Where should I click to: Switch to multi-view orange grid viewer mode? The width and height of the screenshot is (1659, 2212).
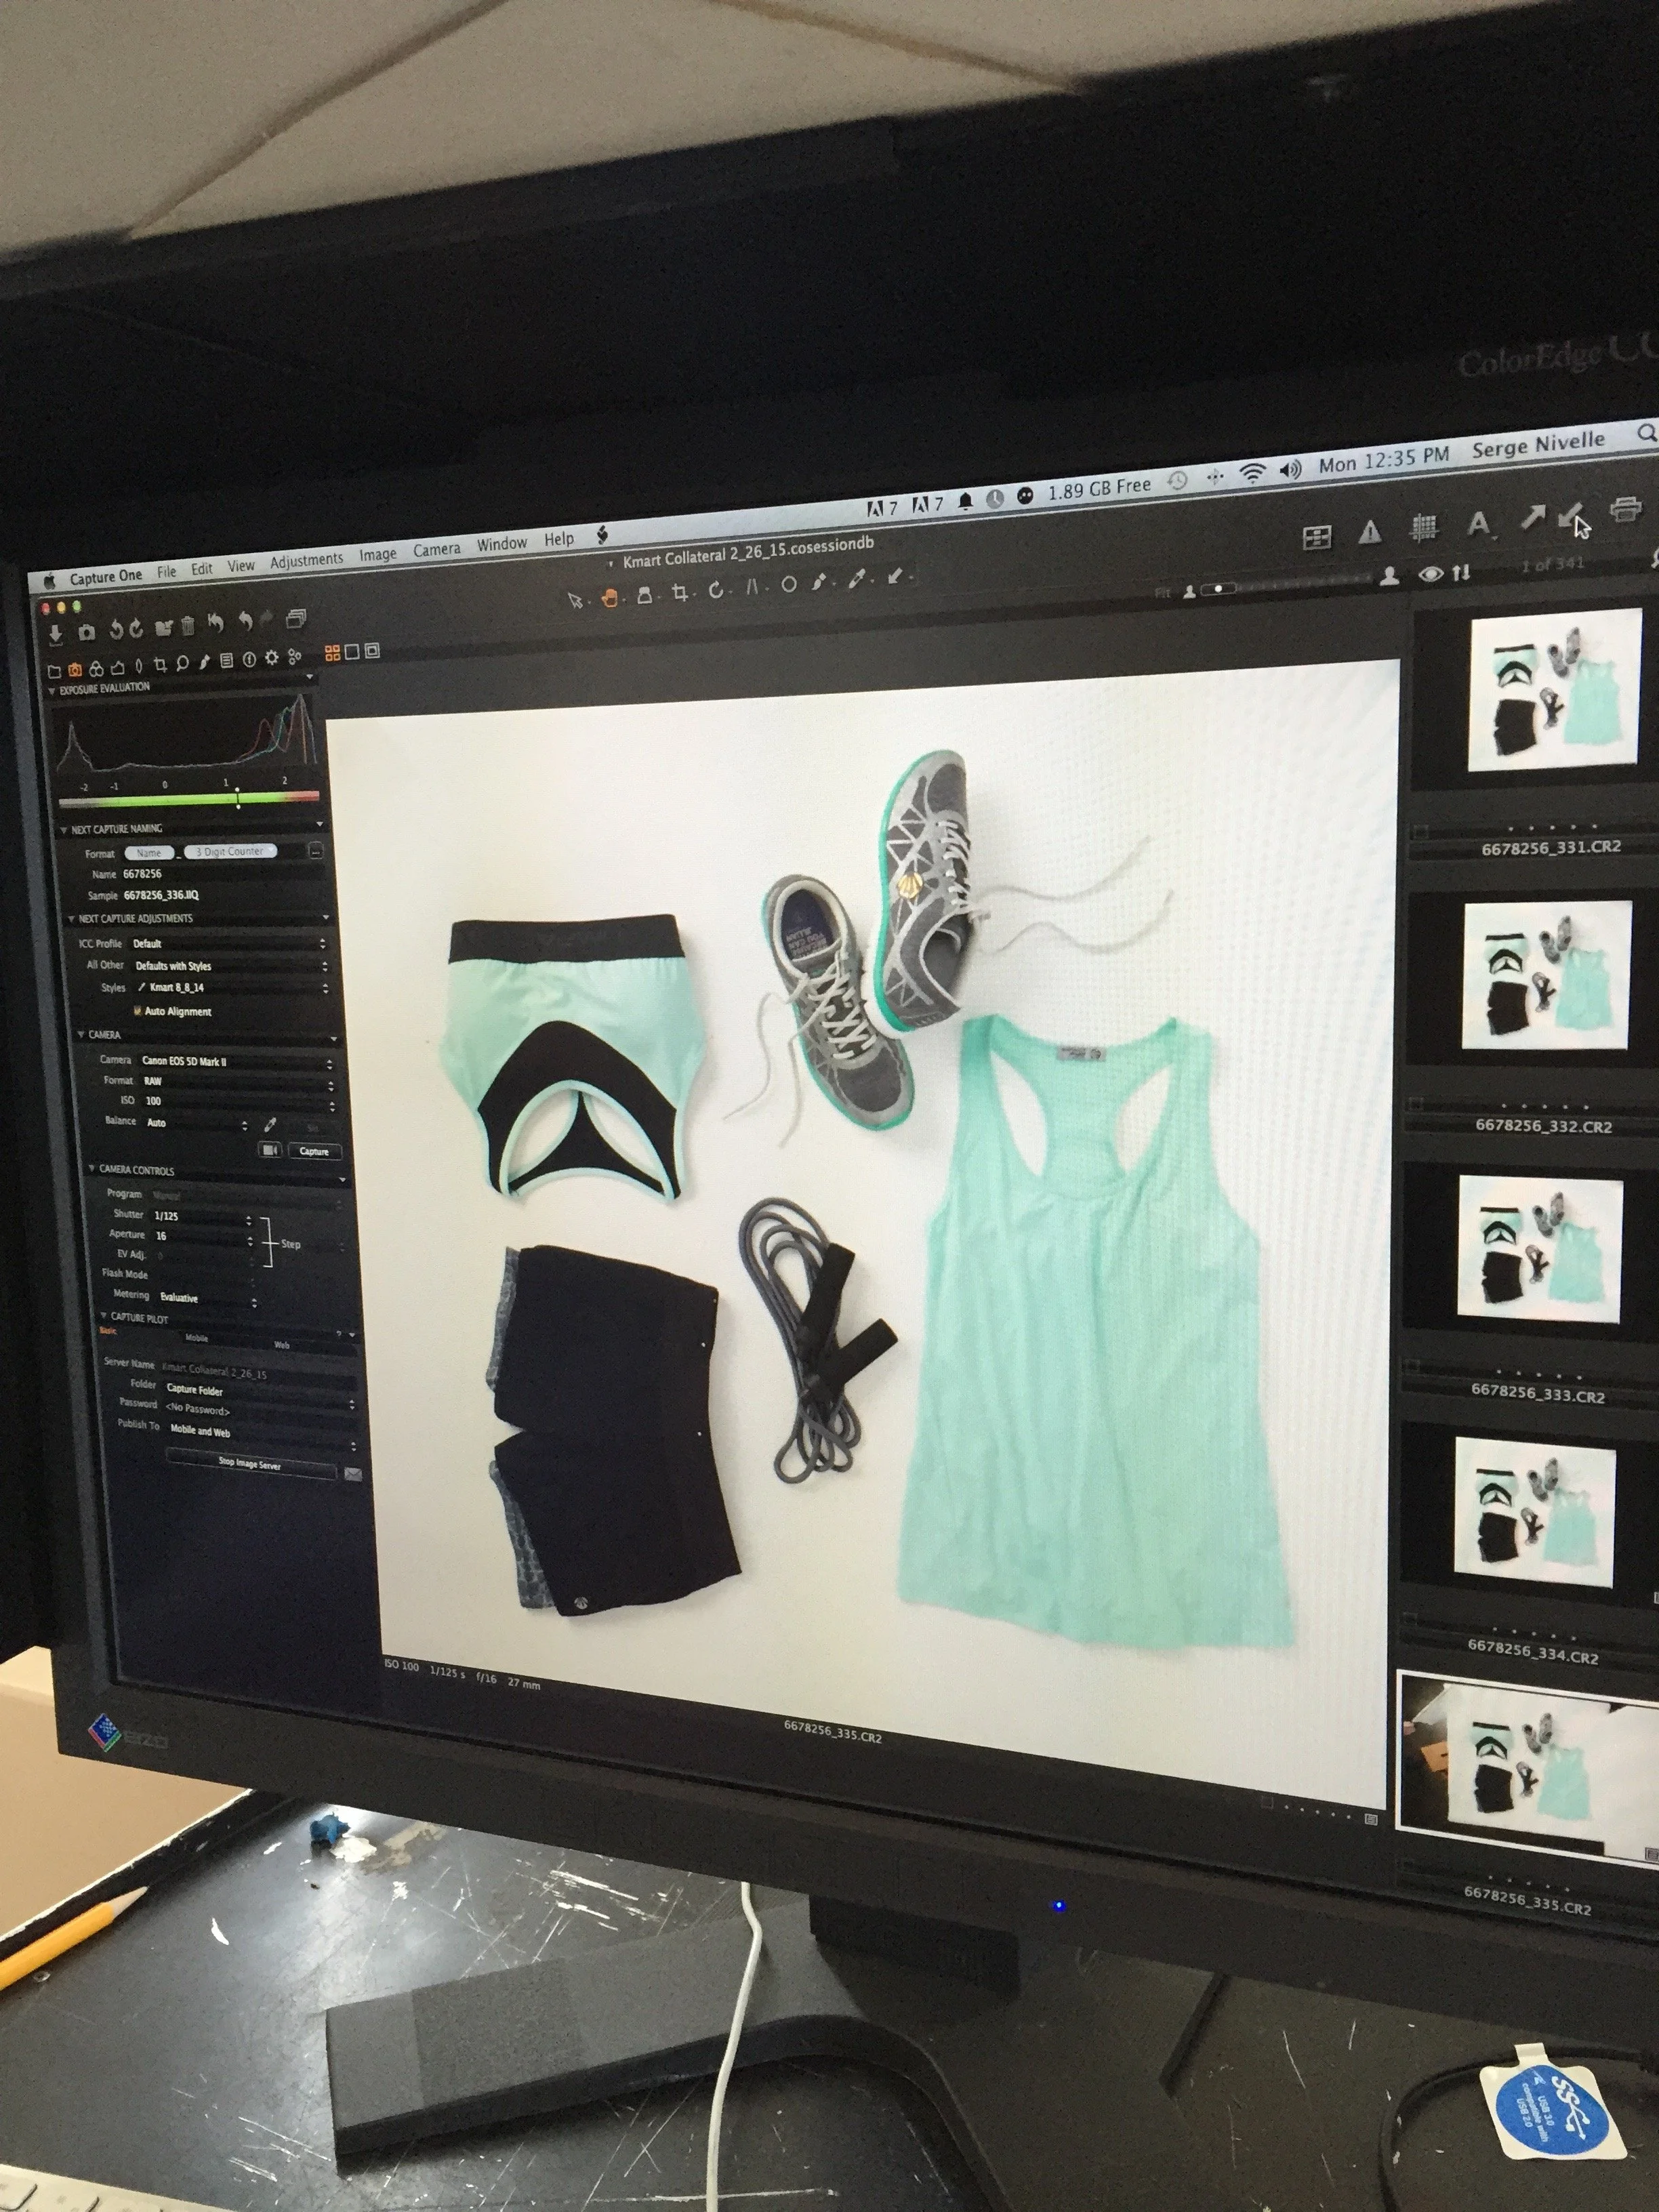(x=332, y=653)
